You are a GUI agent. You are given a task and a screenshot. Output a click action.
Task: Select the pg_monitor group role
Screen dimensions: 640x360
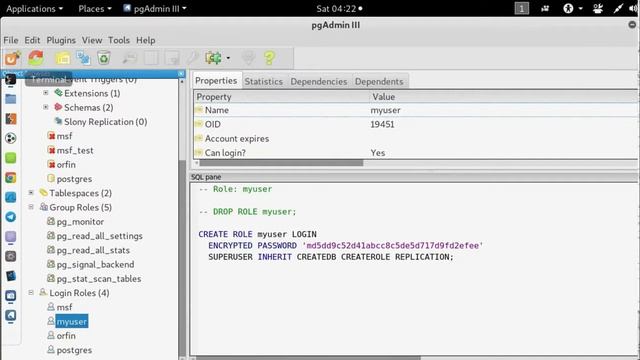(80, 222)
